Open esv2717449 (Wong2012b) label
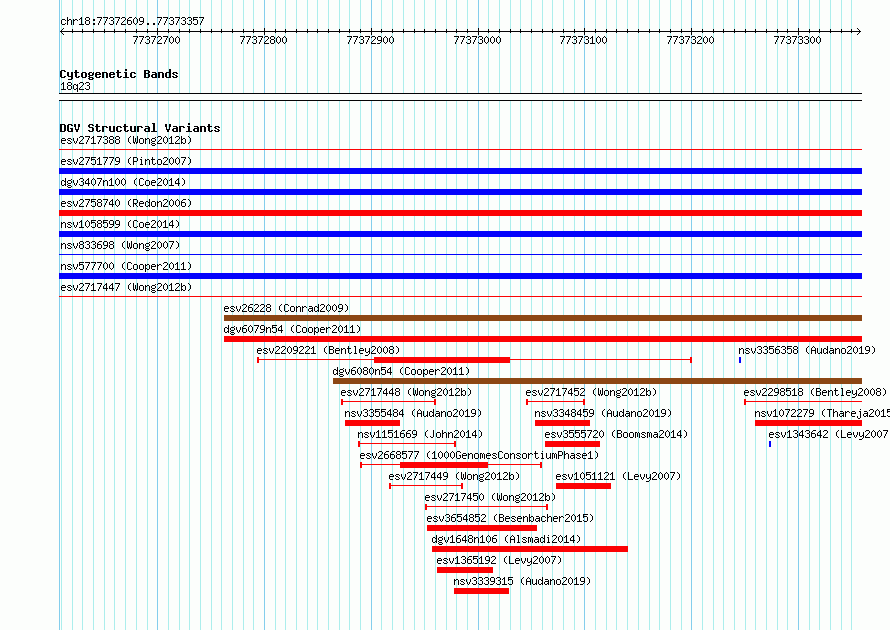The width and height of the screenshot is (890, 630). click(x=454, y=476)
